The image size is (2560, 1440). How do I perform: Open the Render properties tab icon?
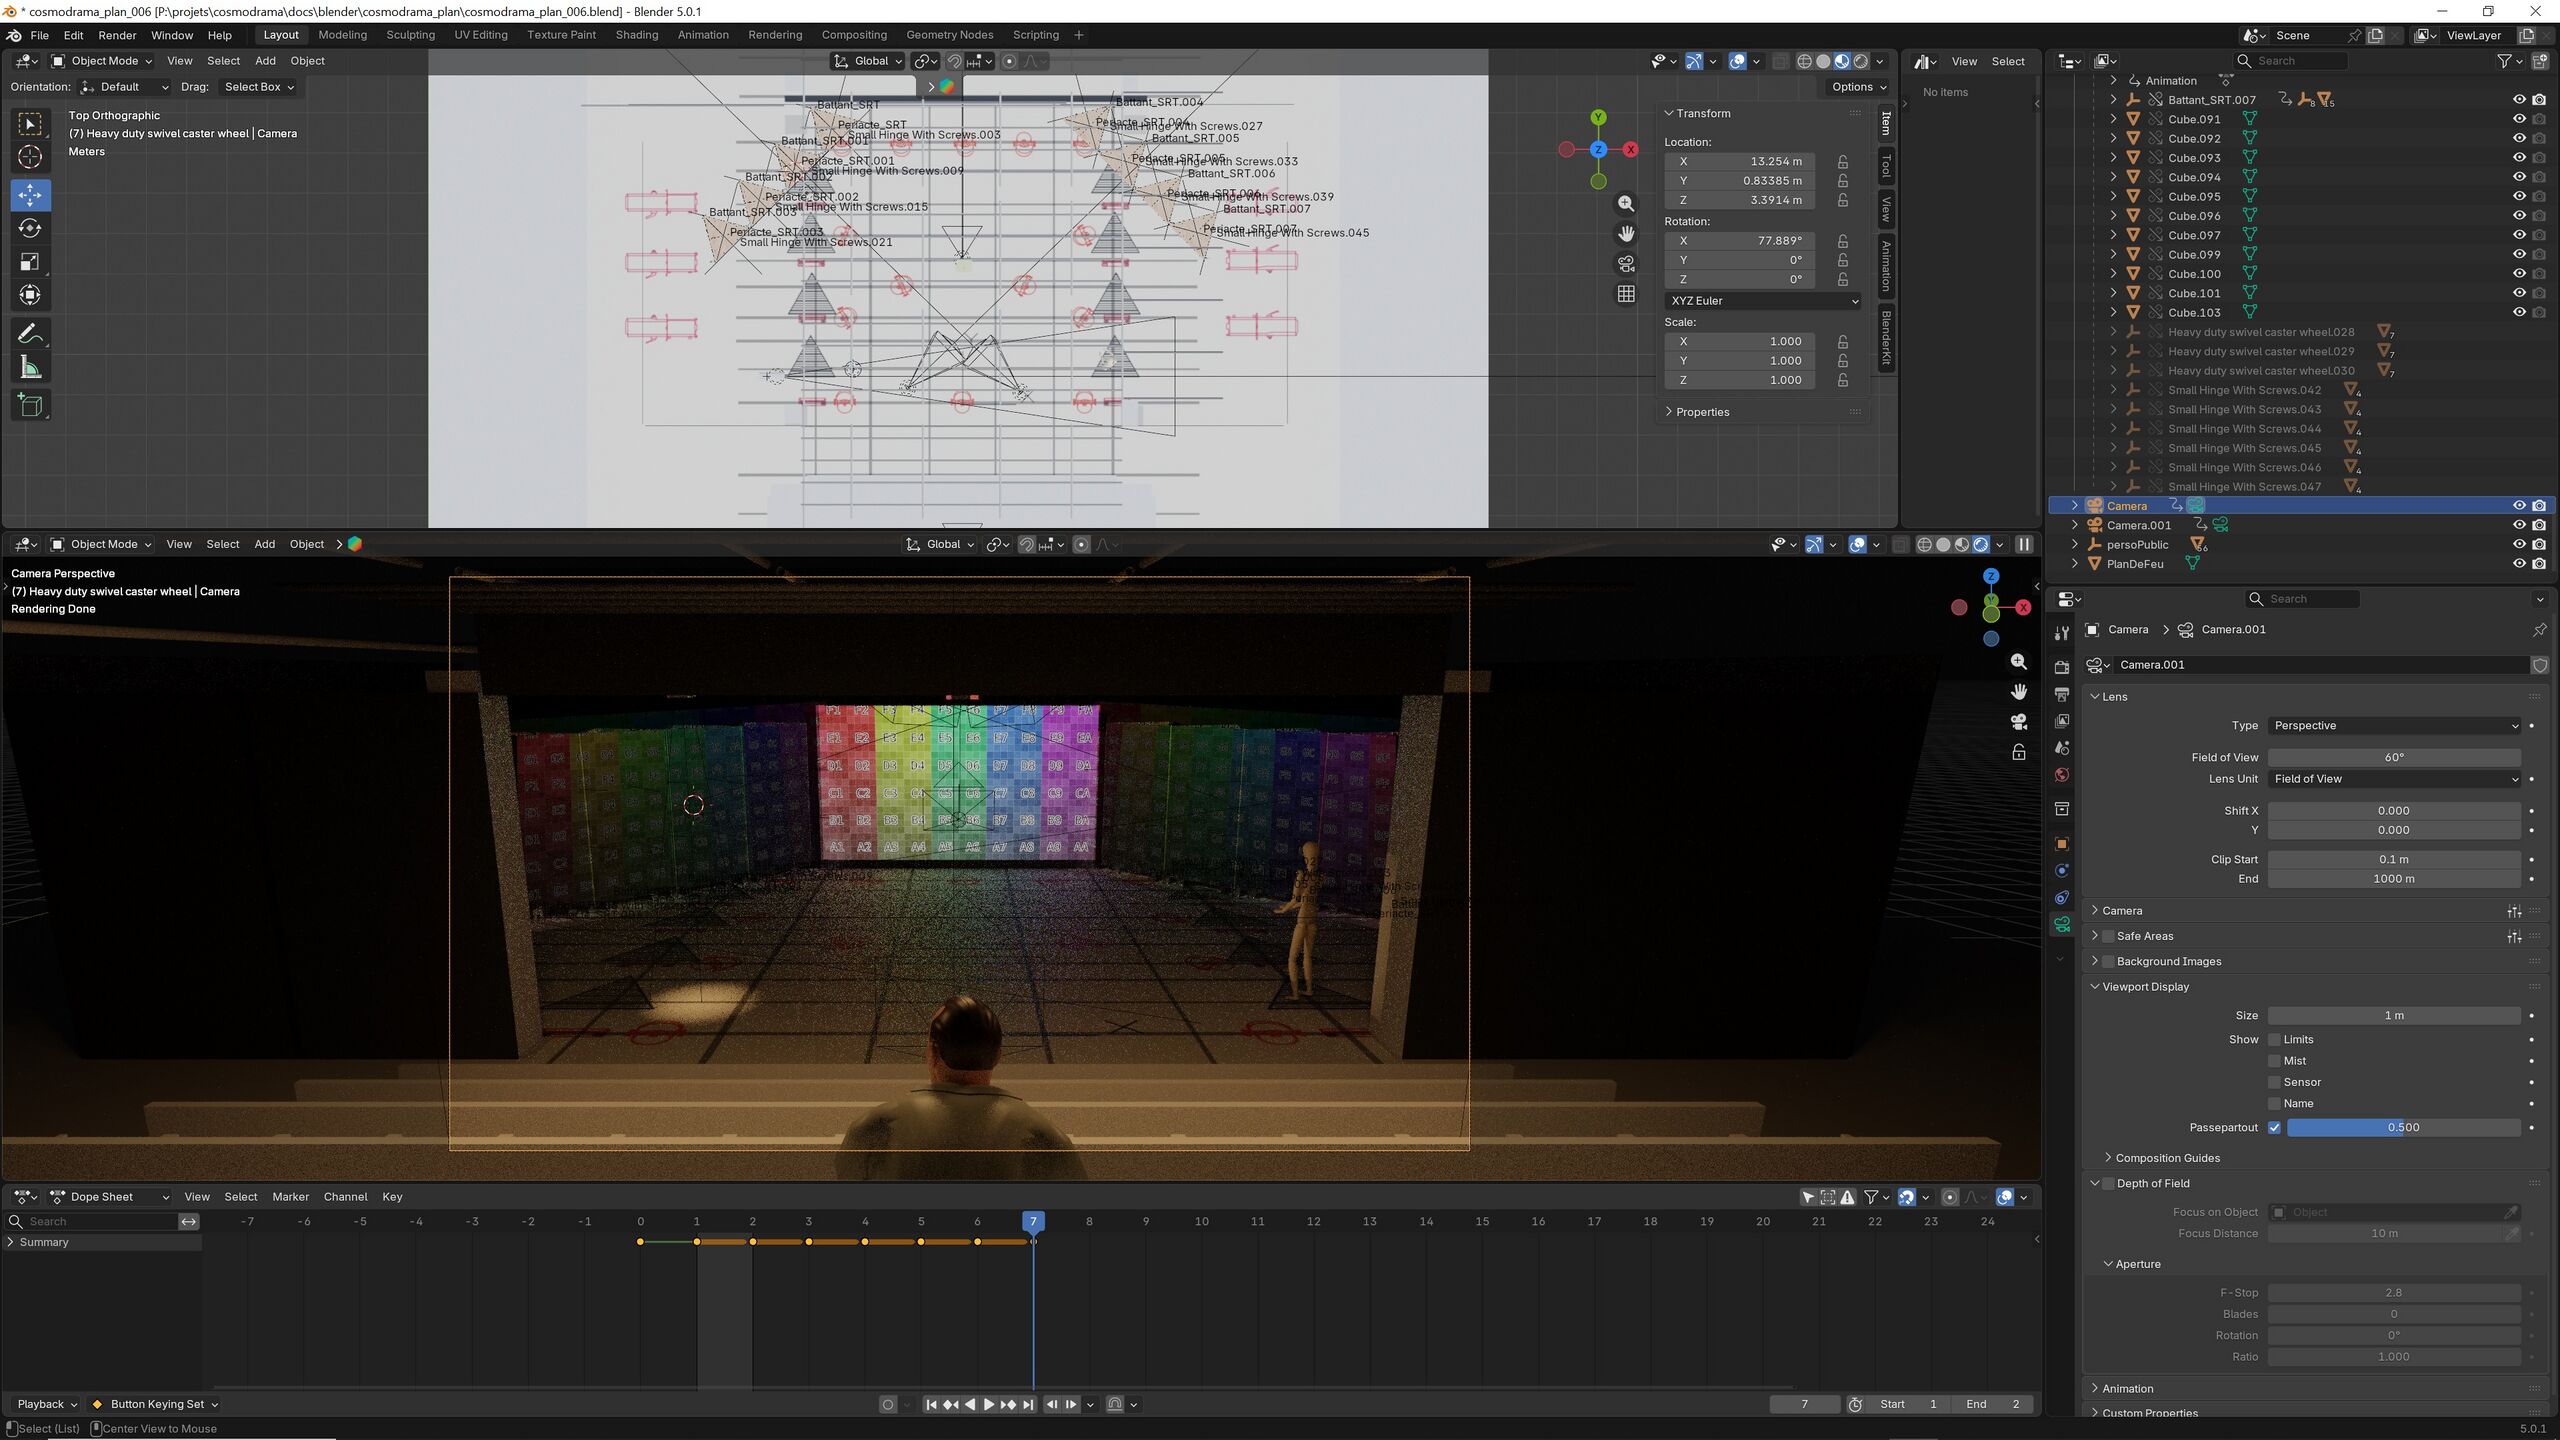click(2061, 667)
